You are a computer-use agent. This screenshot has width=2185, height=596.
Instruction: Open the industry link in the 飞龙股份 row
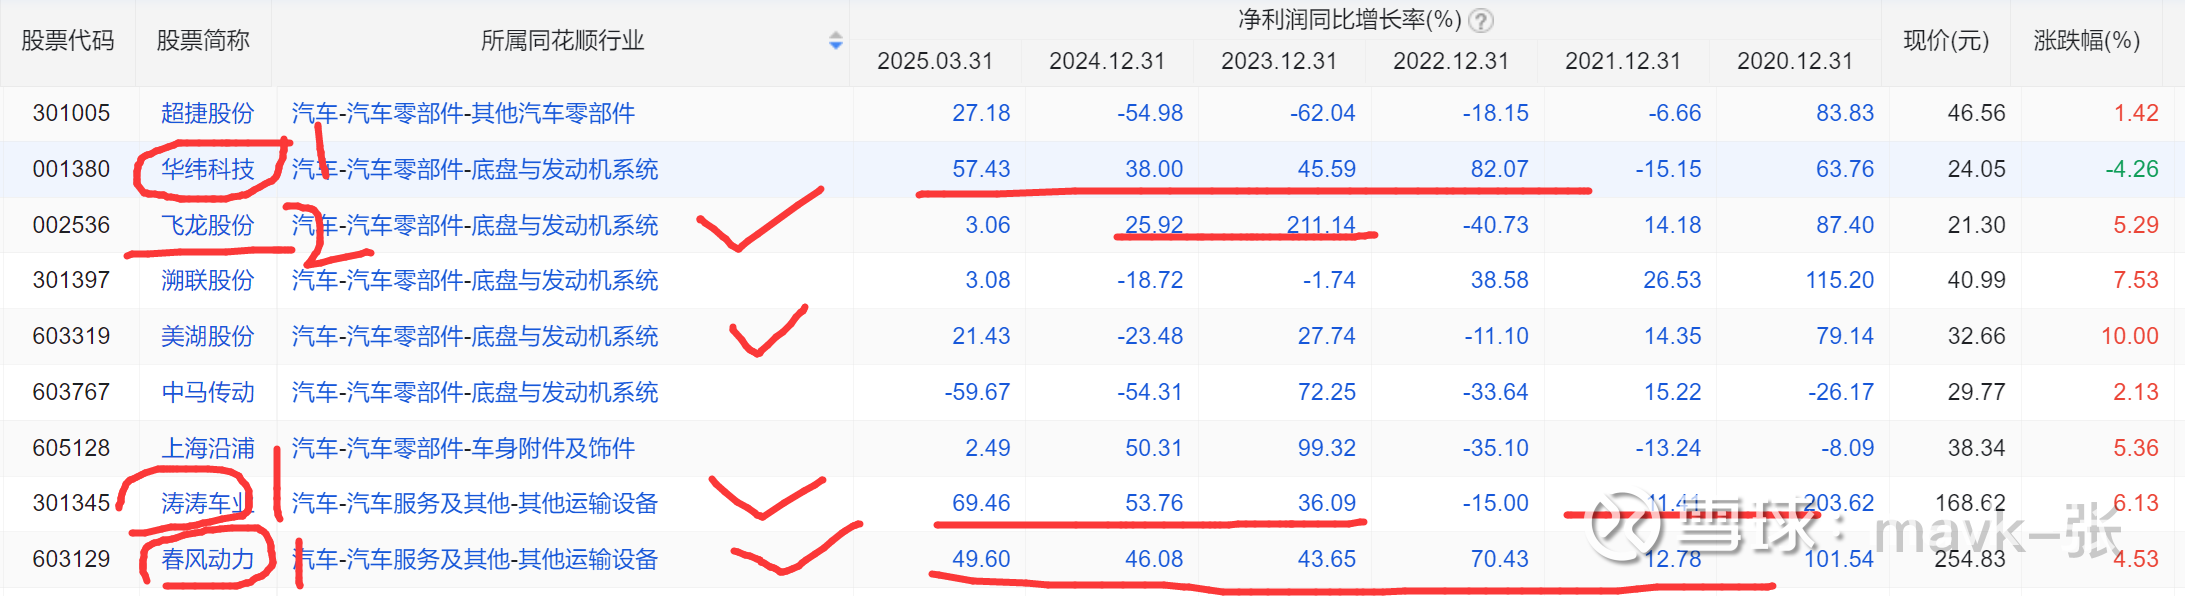pyautogui.click(x=475, y=225)
